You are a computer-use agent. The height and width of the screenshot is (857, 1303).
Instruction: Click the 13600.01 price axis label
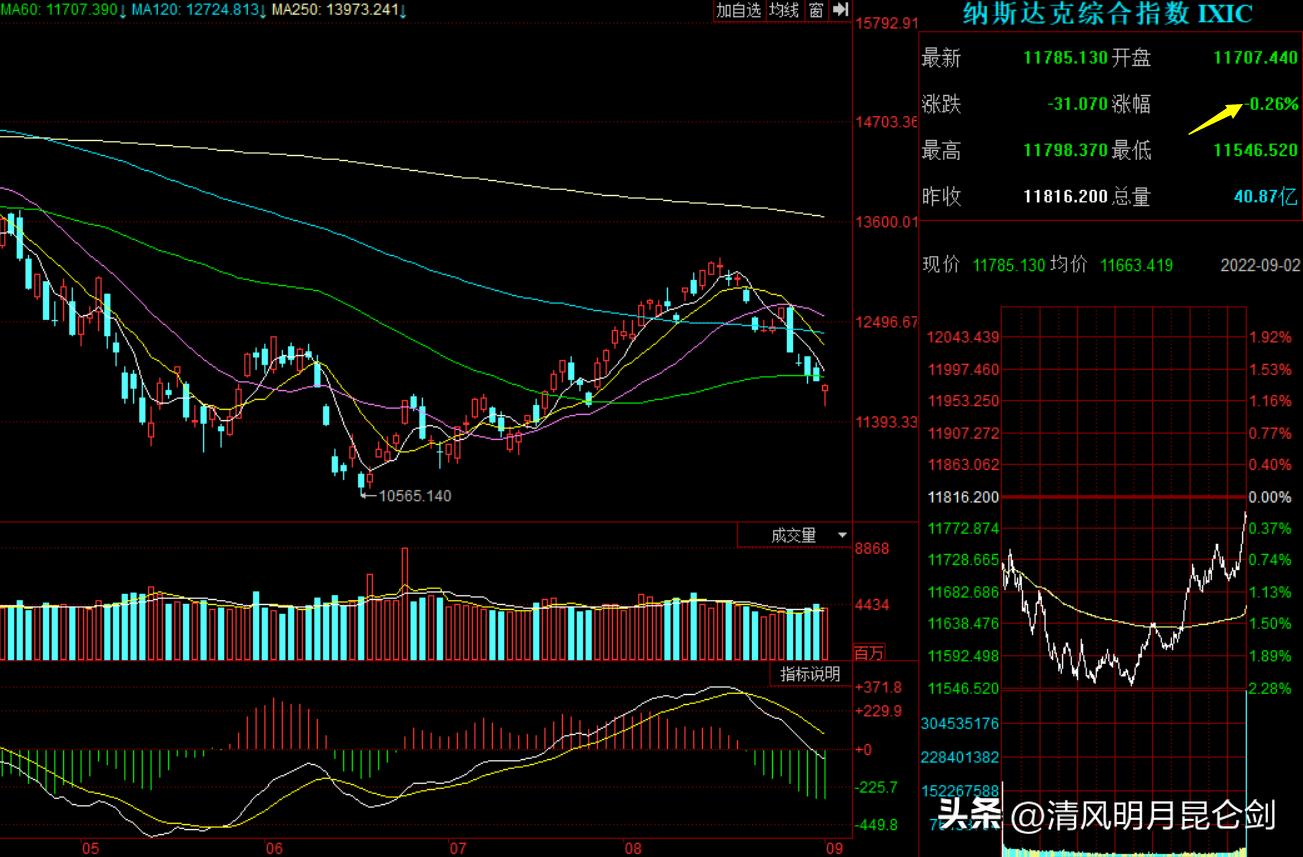pyautogui.click(x=887, y=222)
